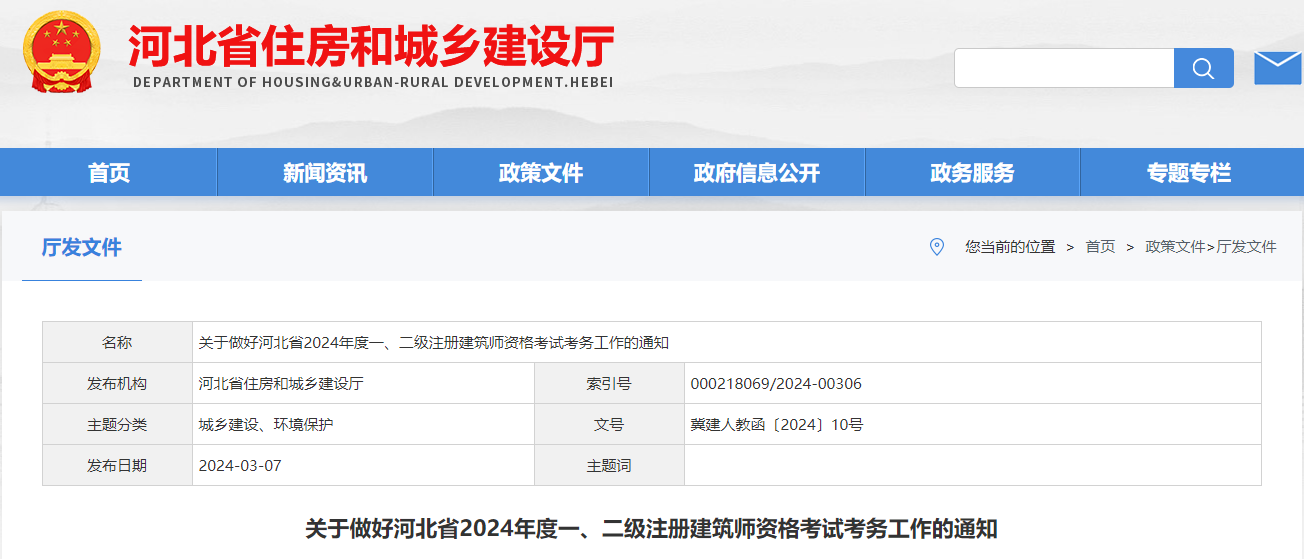Click 首页 in the breadcrumb trail
Image resolution: width=1304 pixels, height=559 pixels.
(x=1100, y=247)
